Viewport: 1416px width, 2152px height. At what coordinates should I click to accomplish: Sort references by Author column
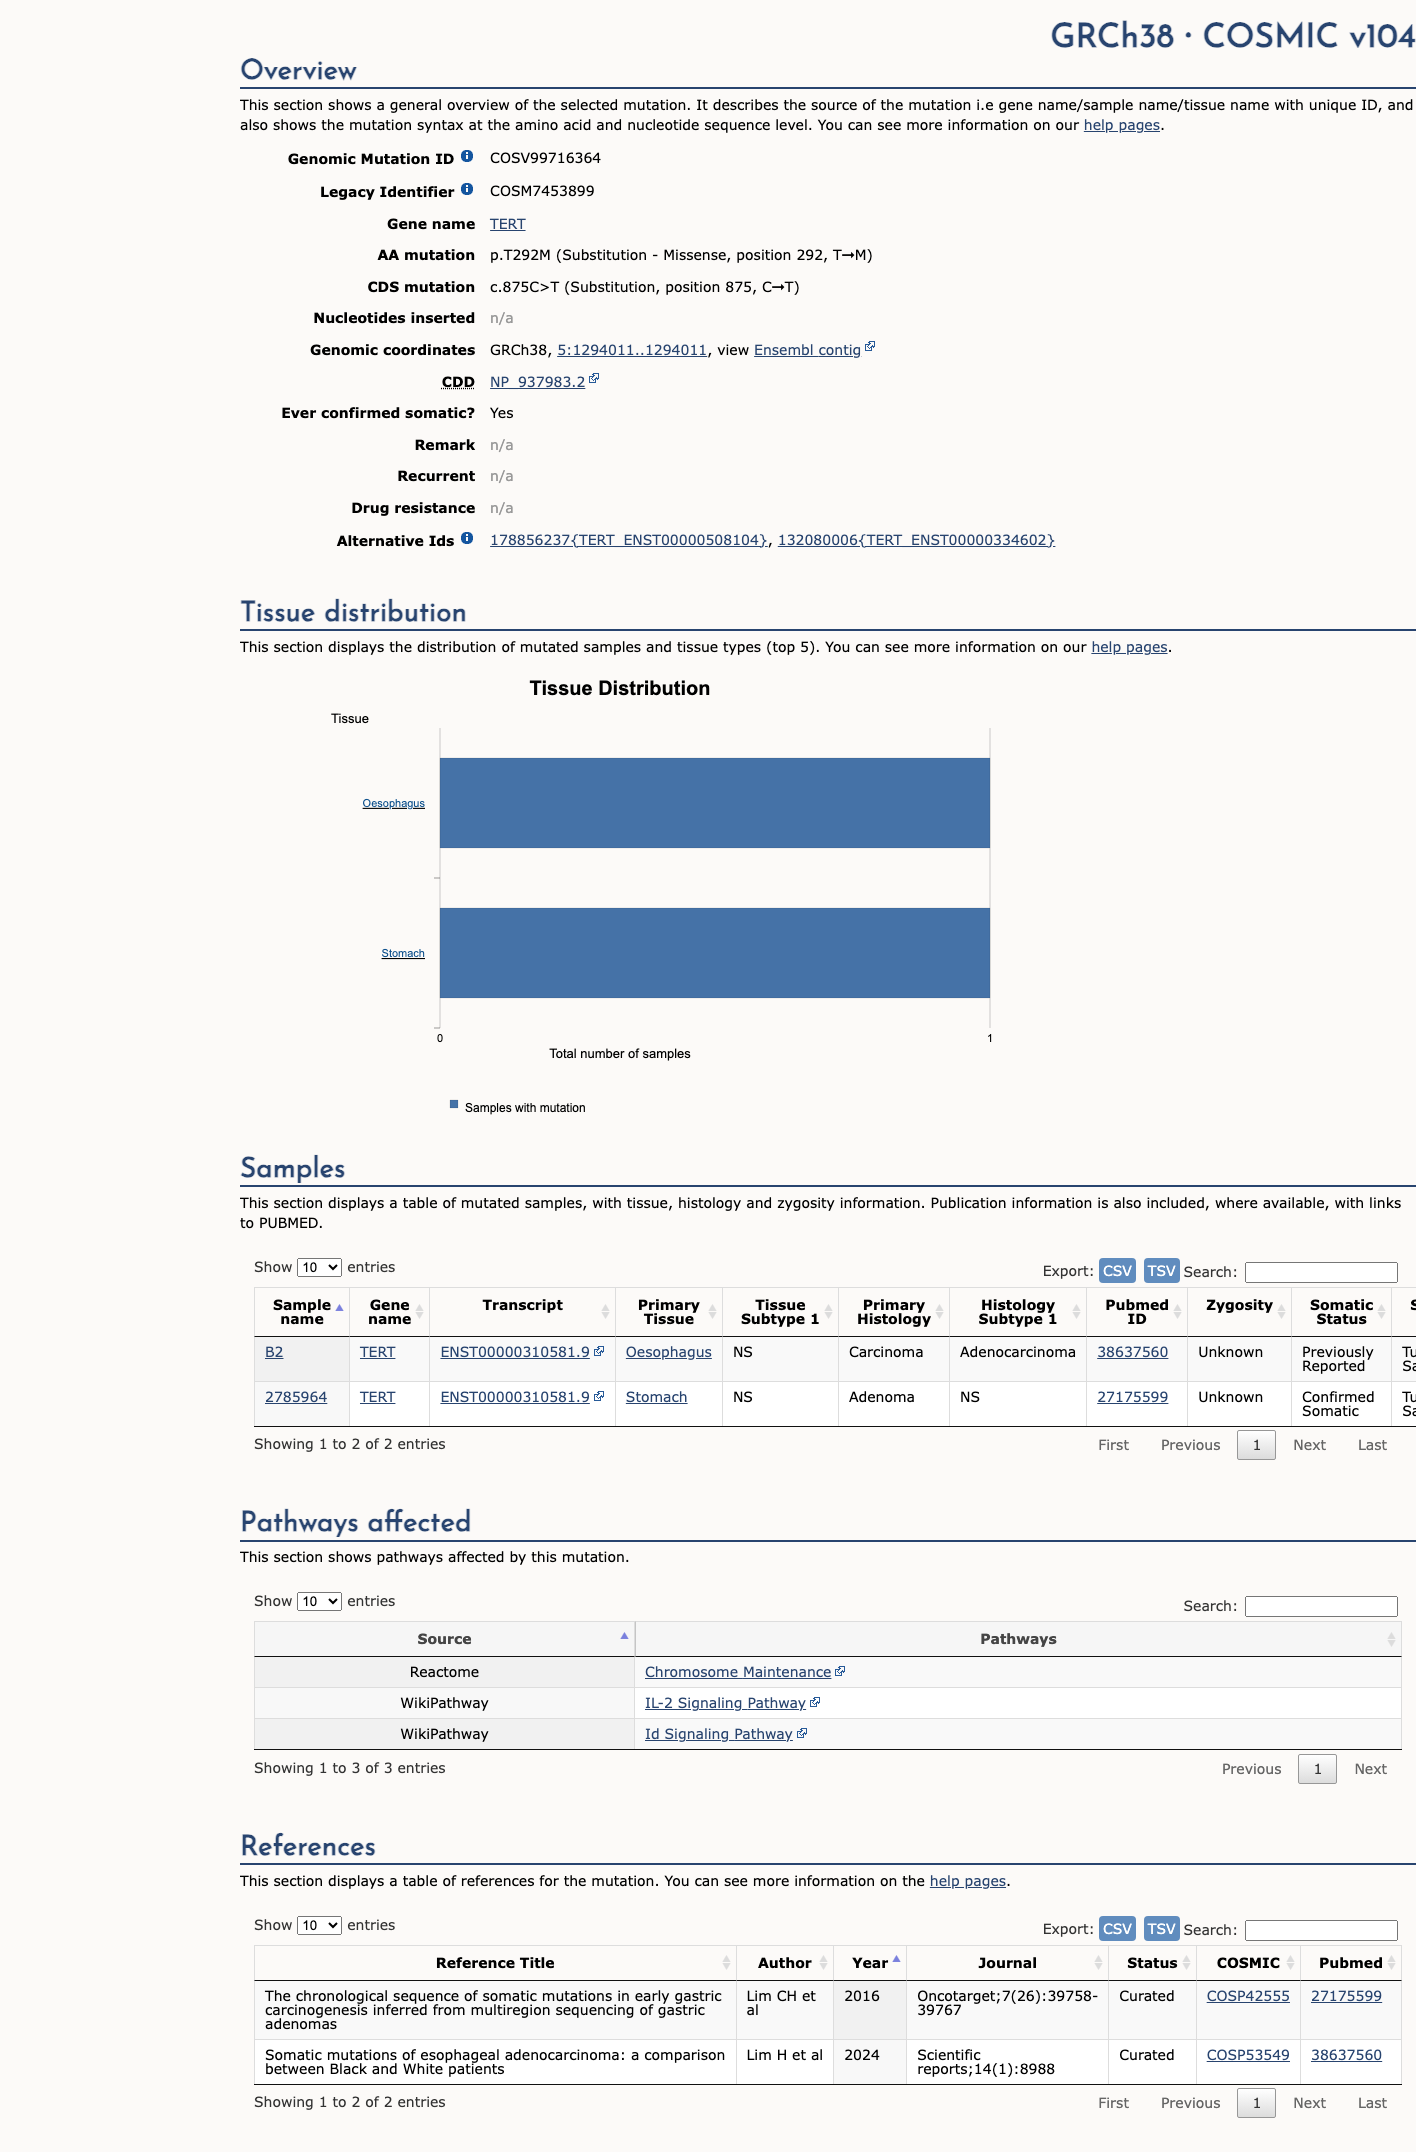785,1963
